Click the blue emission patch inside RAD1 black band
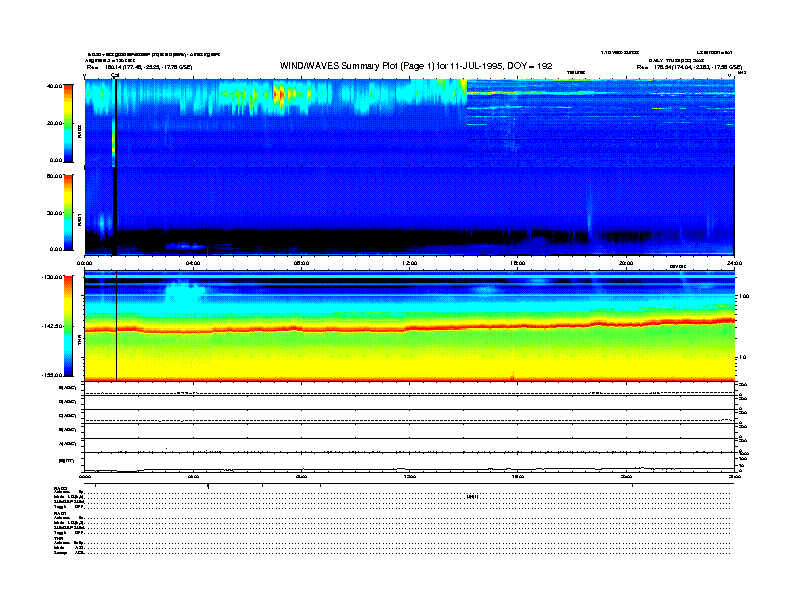This screenshot has height=612, width=792. [x=186, y=246]
